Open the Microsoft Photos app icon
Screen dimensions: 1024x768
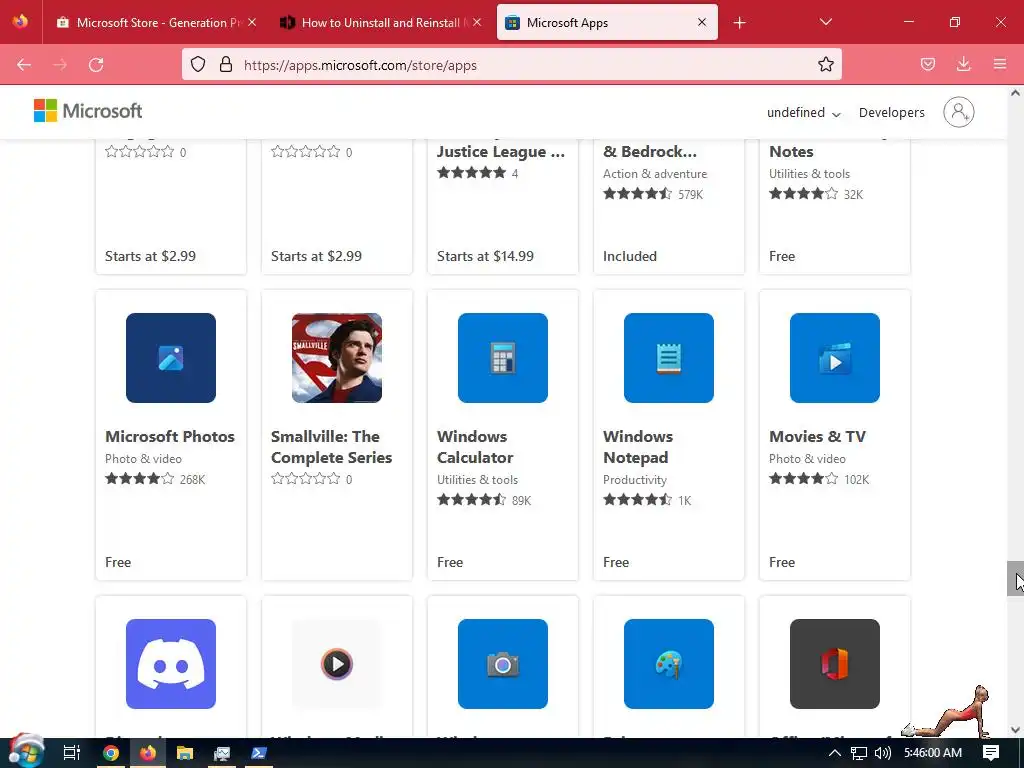(x=170, y=358)
